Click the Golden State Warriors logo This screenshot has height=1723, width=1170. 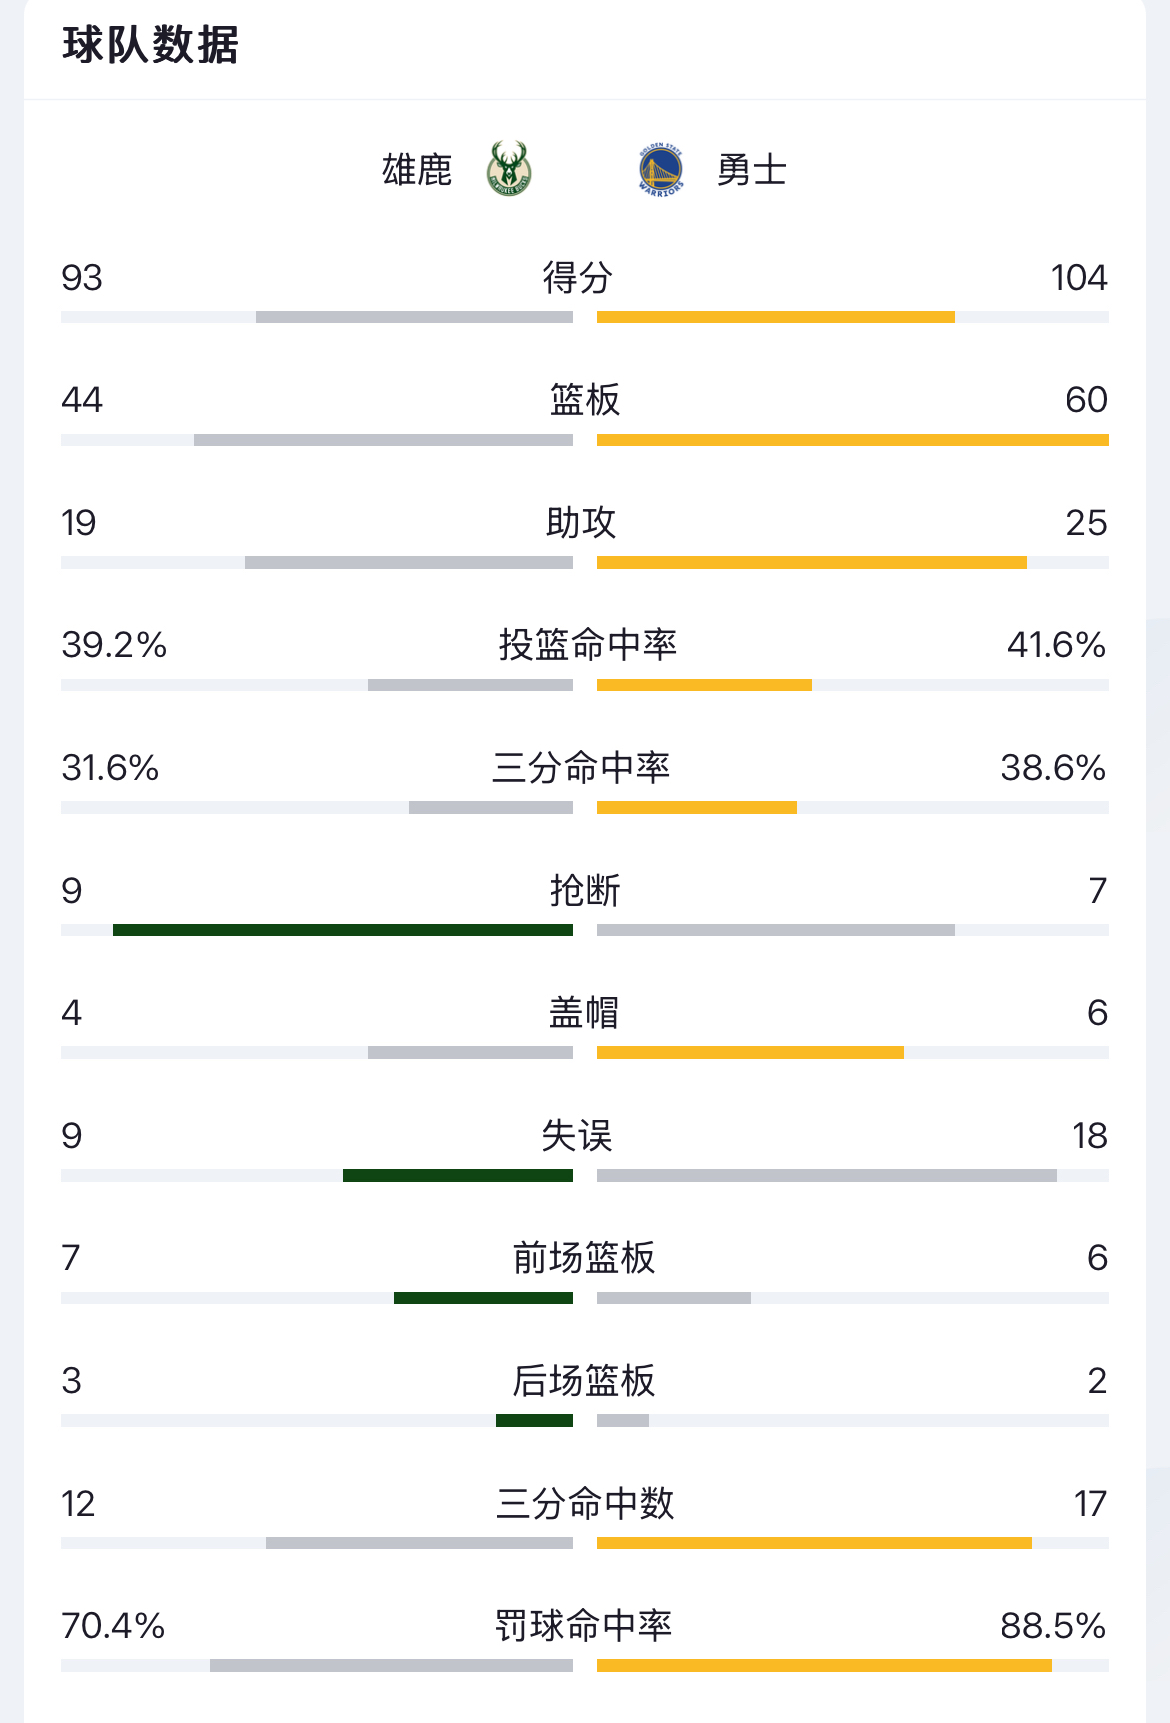(x=661, y=169)
